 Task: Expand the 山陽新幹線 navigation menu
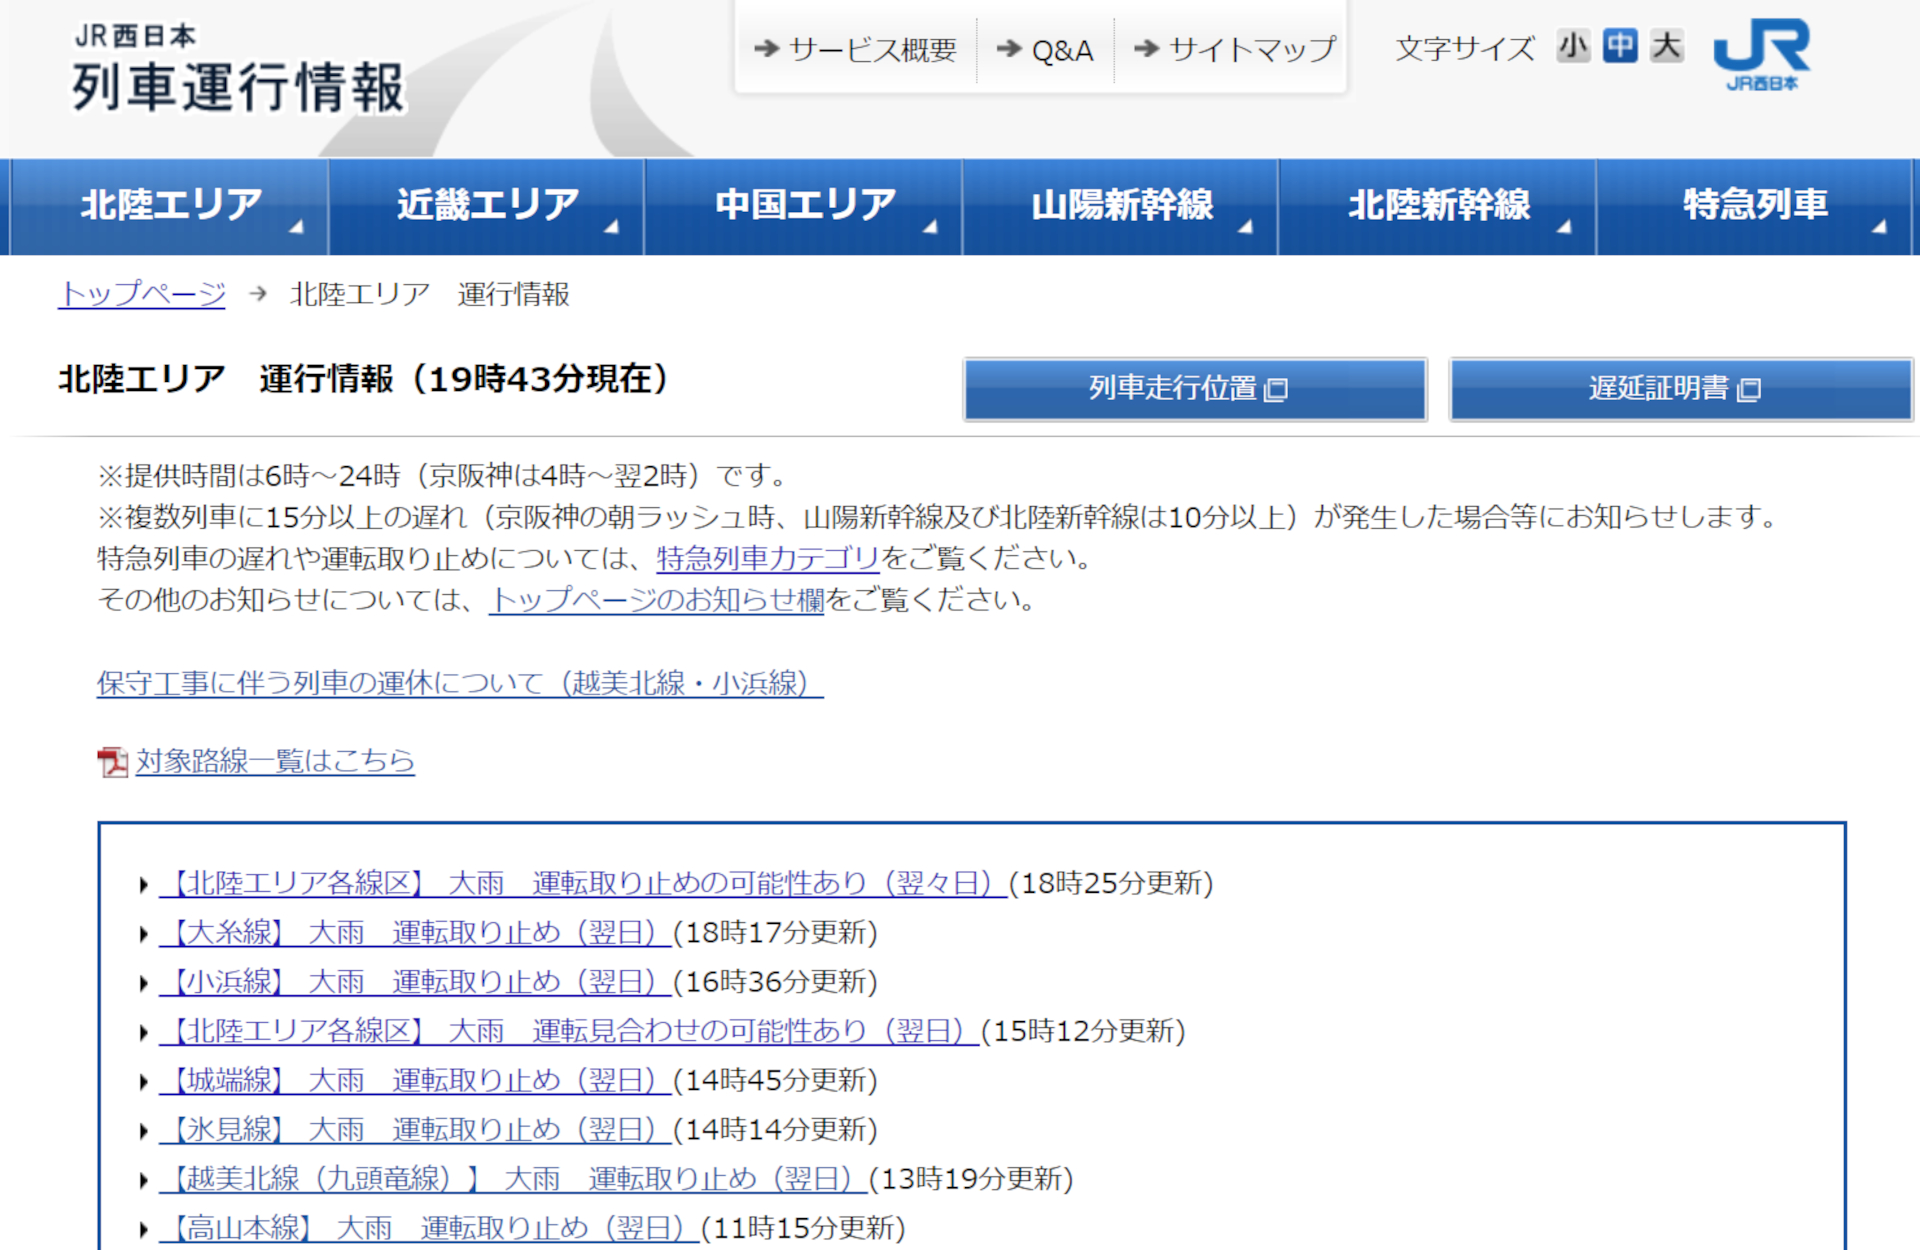coord(1121,206)
